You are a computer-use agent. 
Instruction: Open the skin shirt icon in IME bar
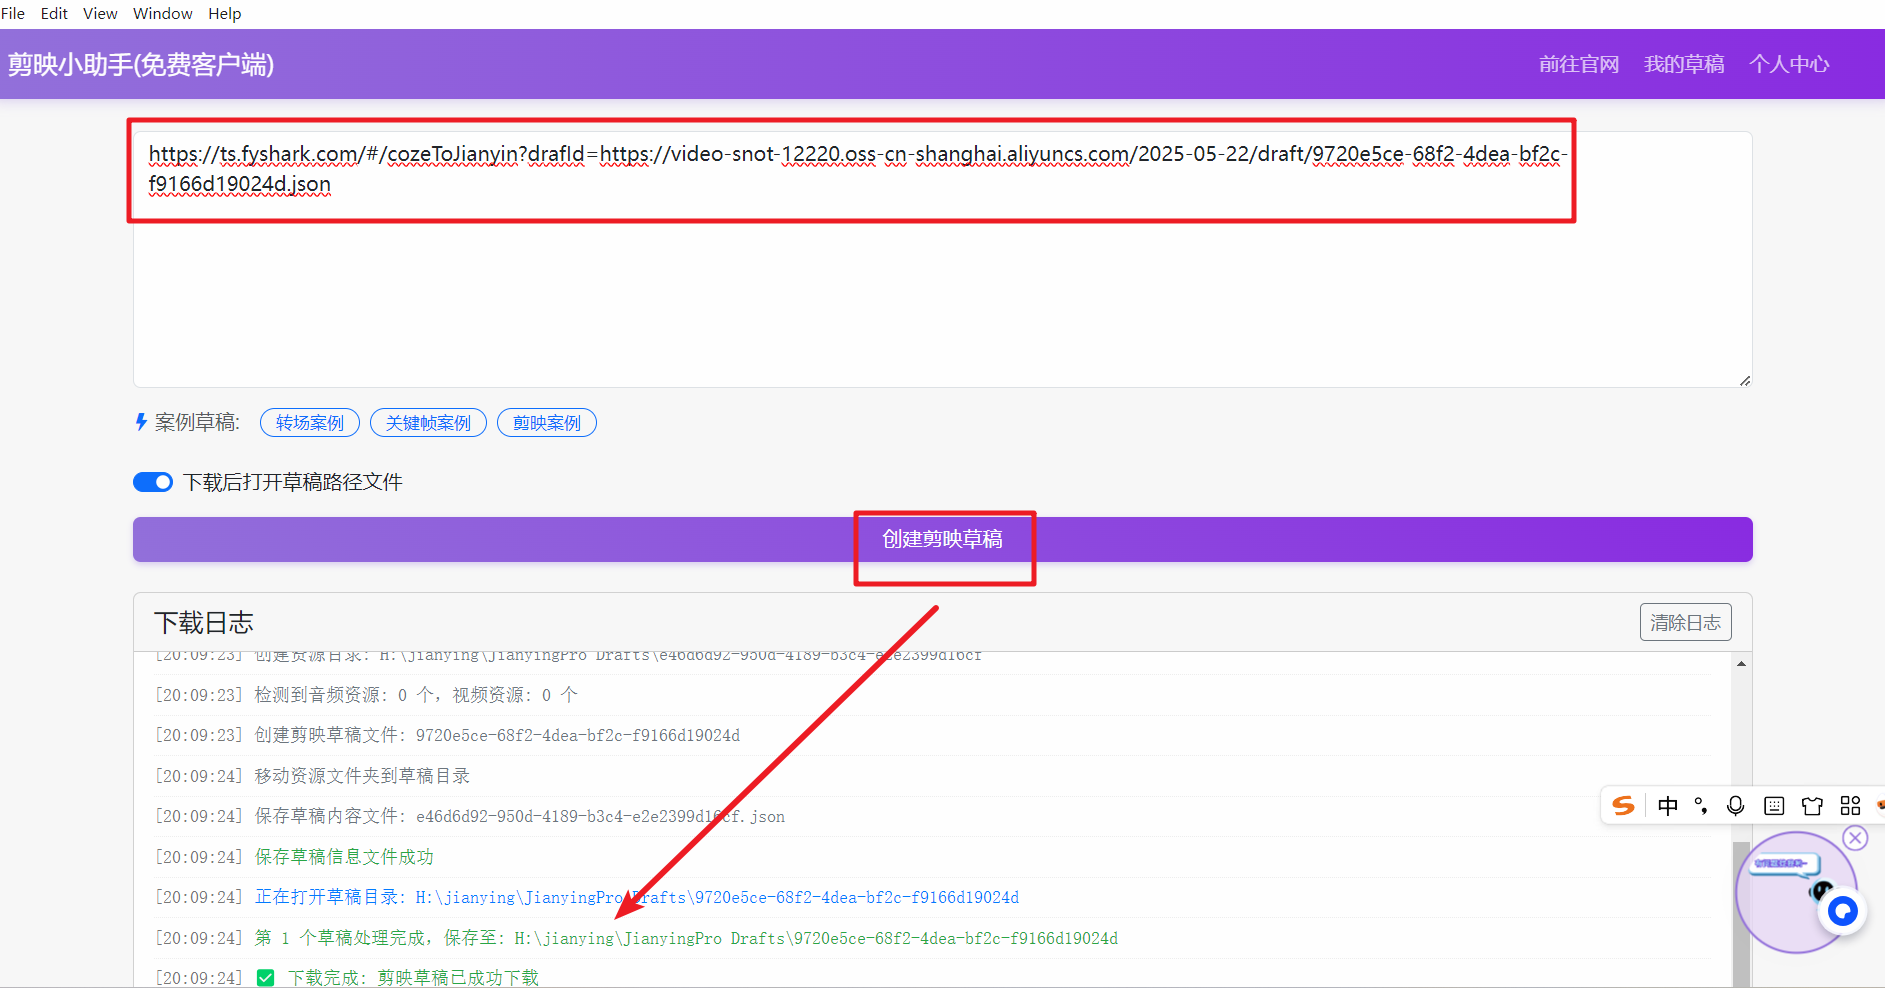point(1812,806)
